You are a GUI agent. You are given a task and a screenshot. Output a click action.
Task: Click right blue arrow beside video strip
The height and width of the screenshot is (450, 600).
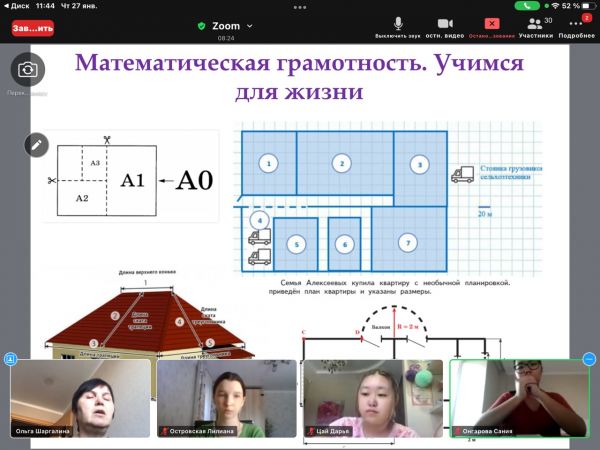pos(590,359)
